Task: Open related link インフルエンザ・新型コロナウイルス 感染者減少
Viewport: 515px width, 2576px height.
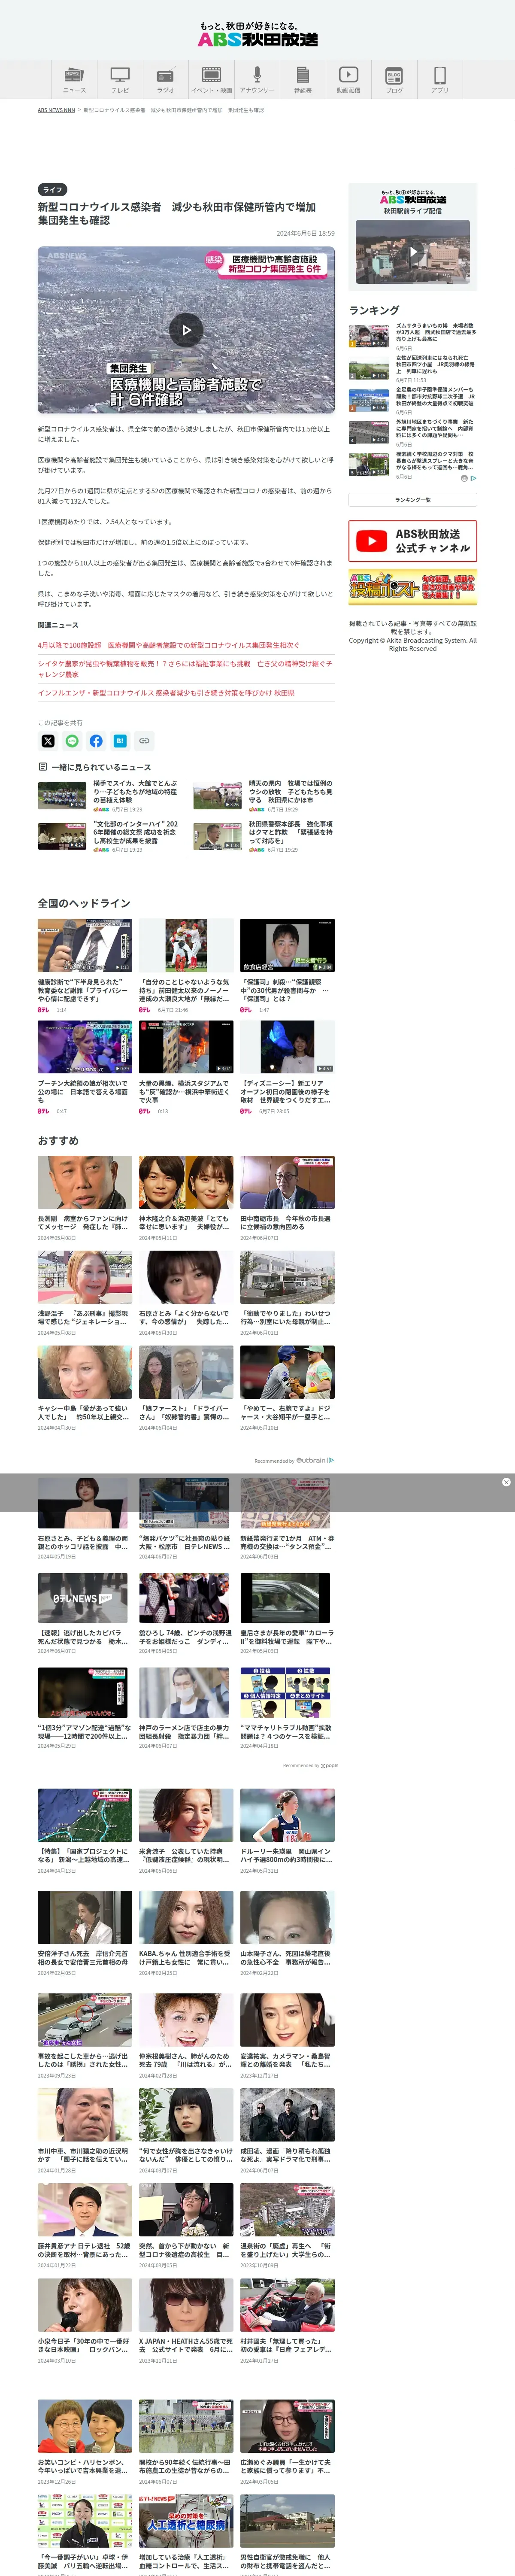Action: point(166,692)
